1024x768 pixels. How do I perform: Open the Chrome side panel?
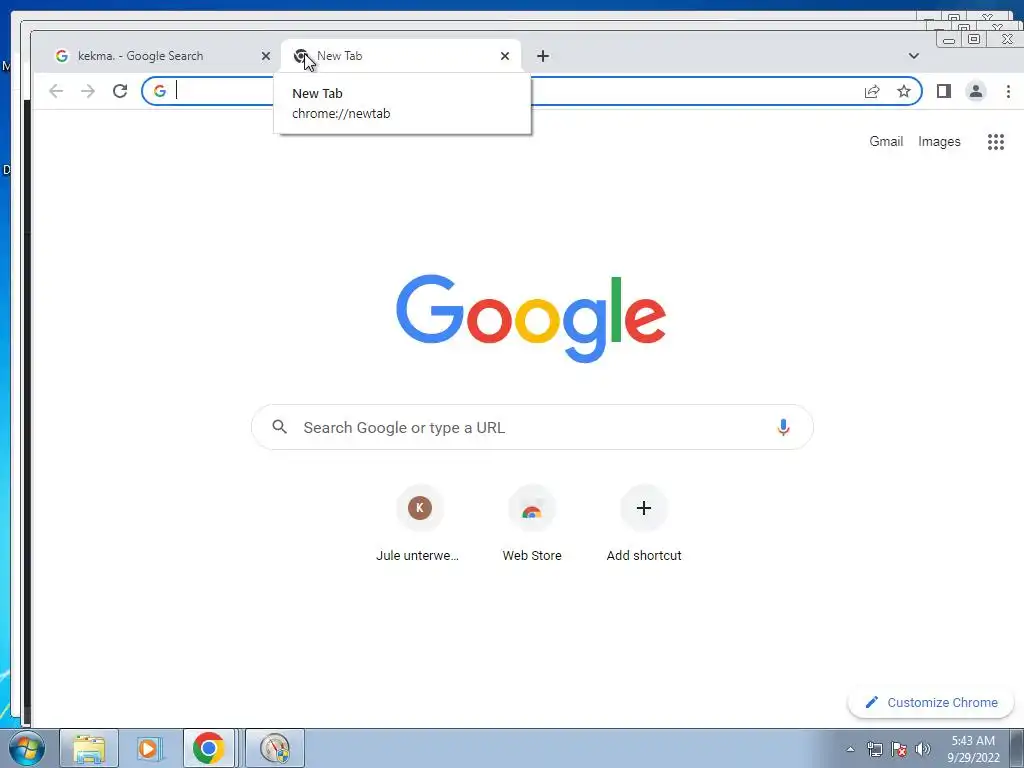(944, 91)
